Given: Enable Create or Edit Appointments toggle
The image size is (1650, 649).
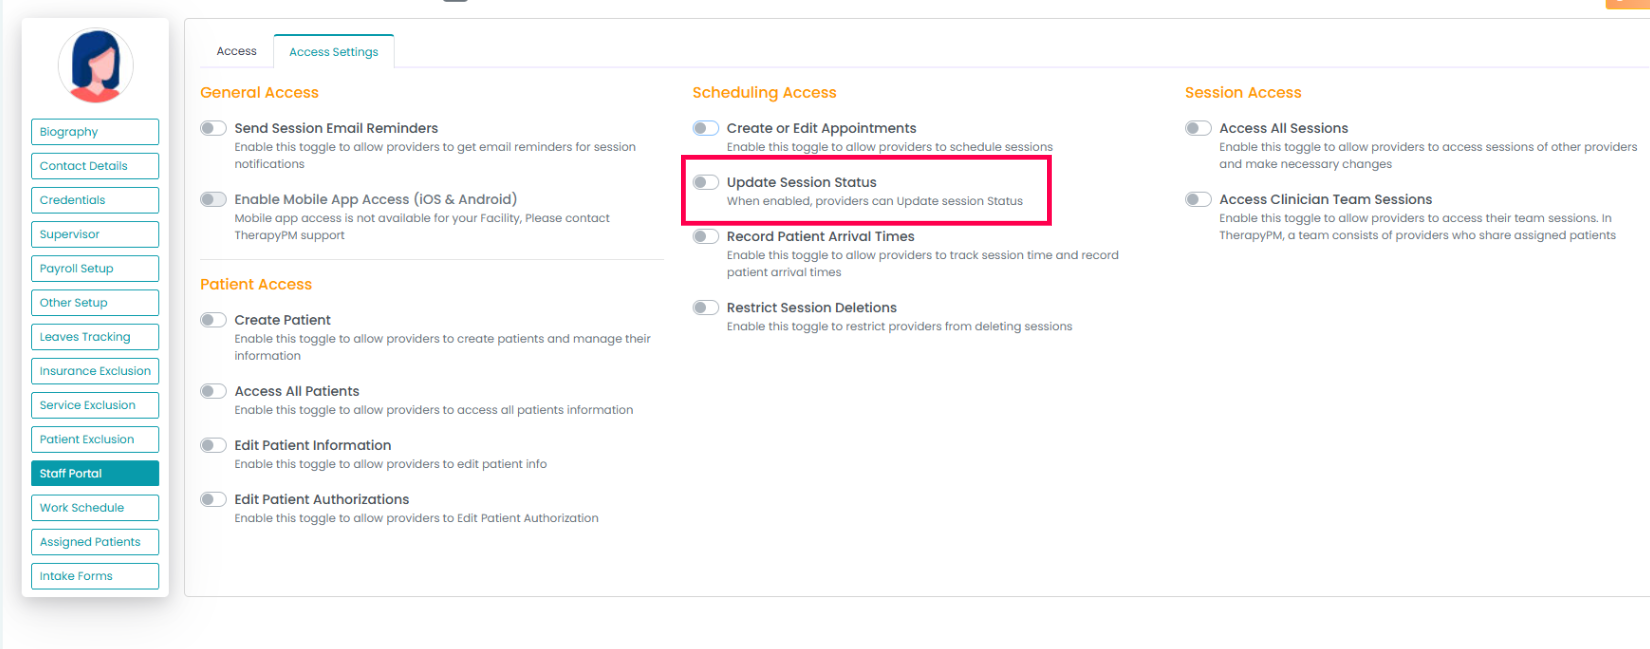Looking at the screenshot, I should 706,128.
